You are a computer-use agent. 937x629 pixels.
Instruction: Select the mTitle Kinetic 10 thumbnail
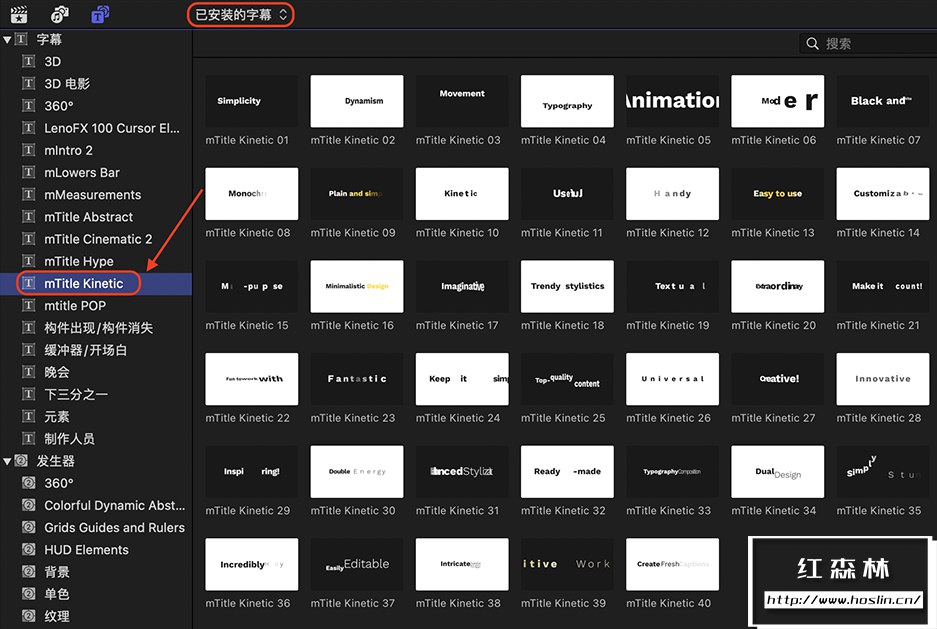(x=462, y=194)
